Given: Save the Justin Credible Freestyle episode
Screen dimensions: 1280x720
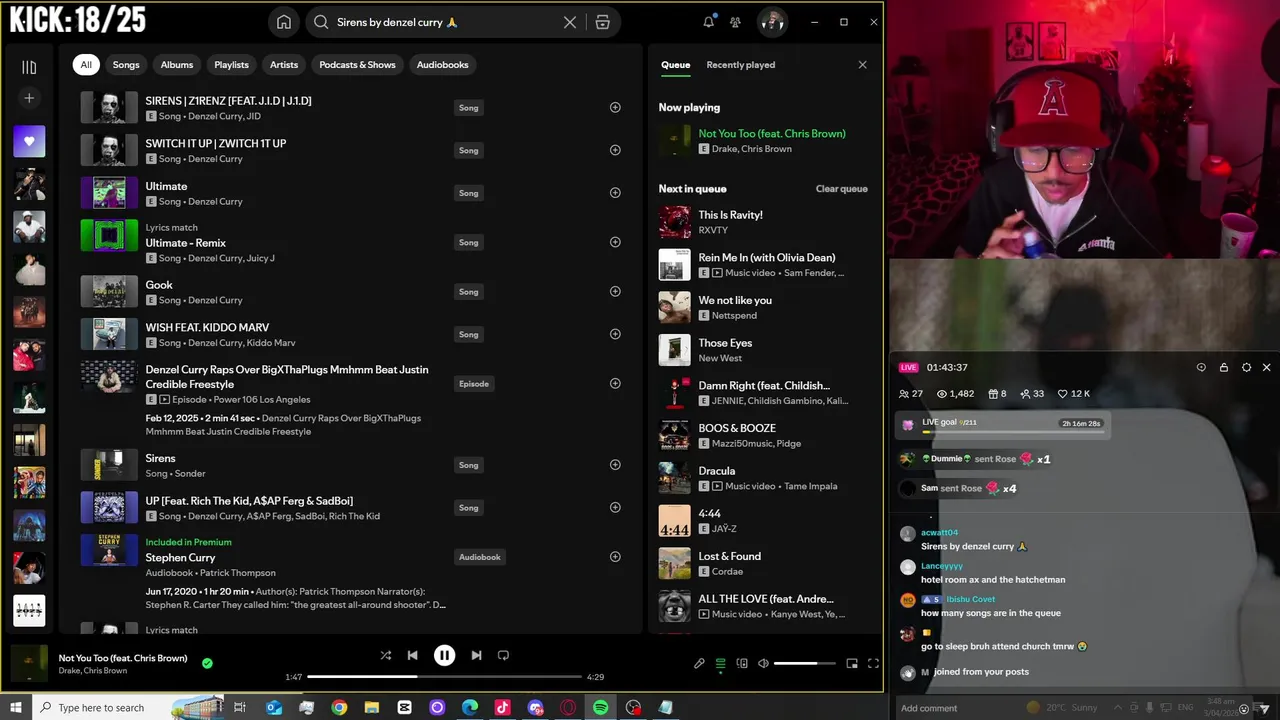Looking at the screenshot, I should [615, 383].
